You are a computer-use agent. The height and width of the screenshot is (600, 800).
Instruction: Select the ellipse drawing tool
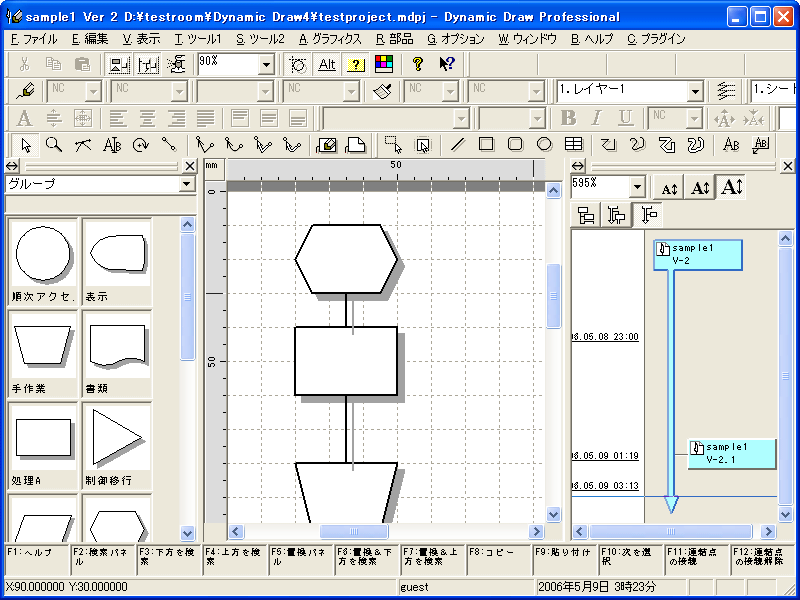(x=544, y=145)
